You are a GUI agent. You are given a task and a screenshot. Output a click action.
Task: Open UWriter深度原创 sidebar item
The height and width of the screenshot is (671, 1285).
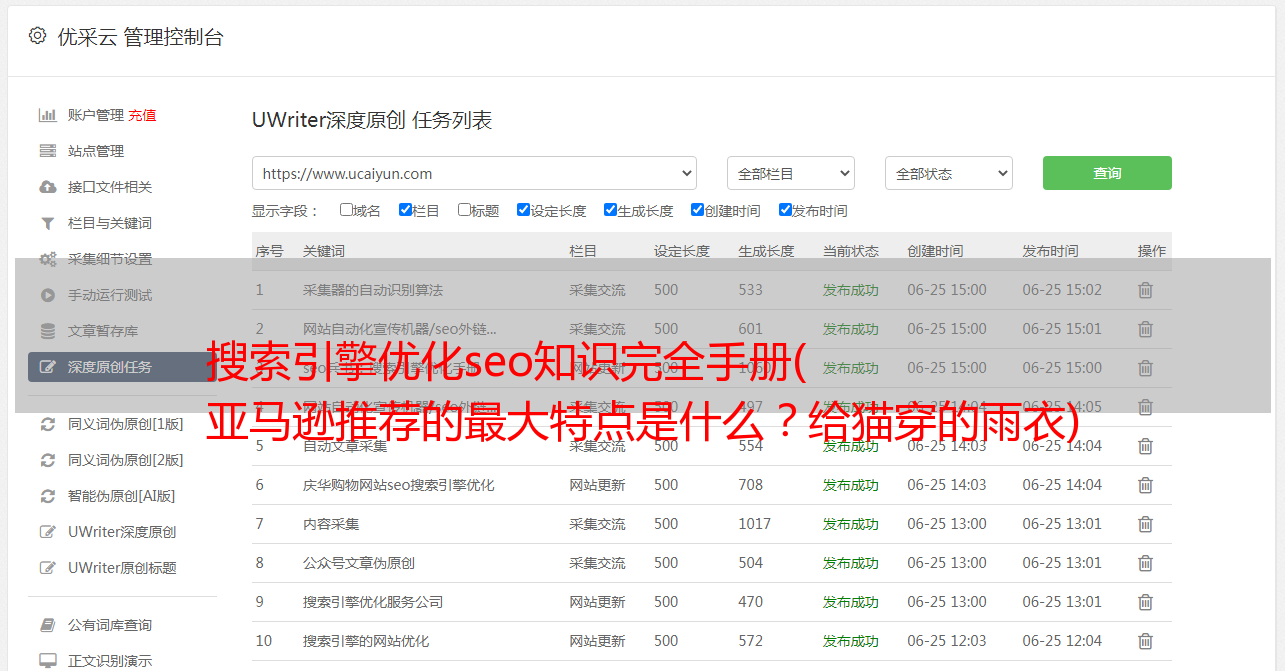click(x=122, y=532)
